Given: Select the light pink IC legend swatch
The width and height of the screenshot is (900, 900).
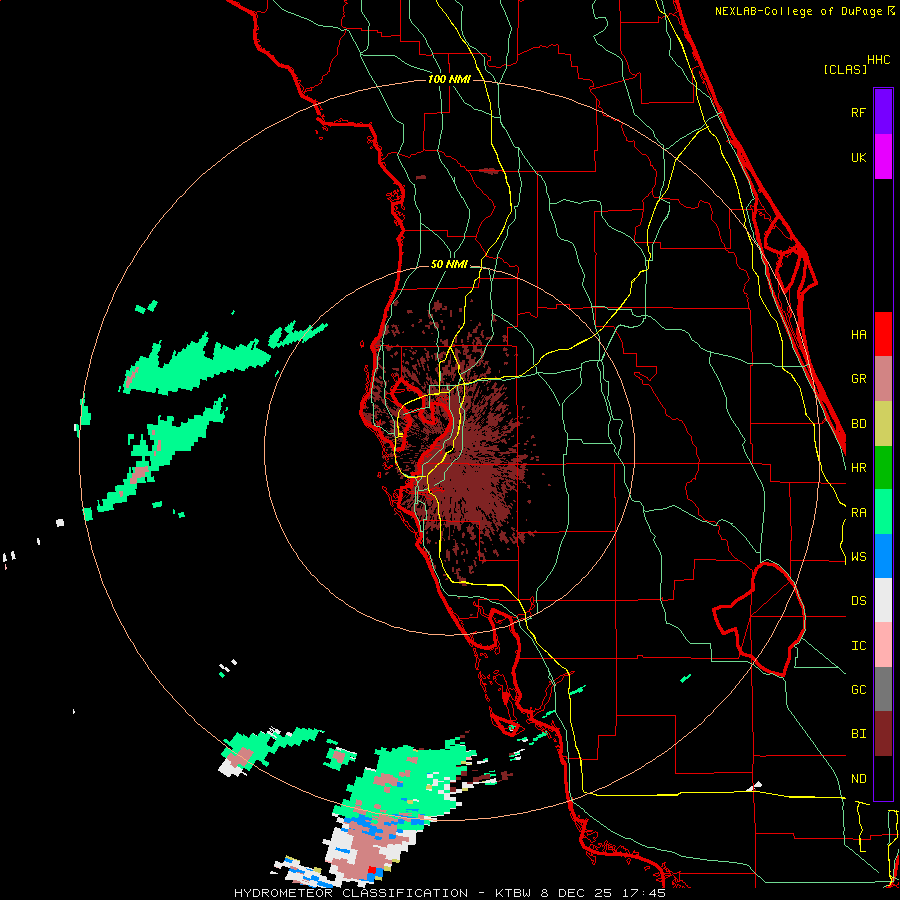Looking at the screenshot, I should tap(883, 645).
